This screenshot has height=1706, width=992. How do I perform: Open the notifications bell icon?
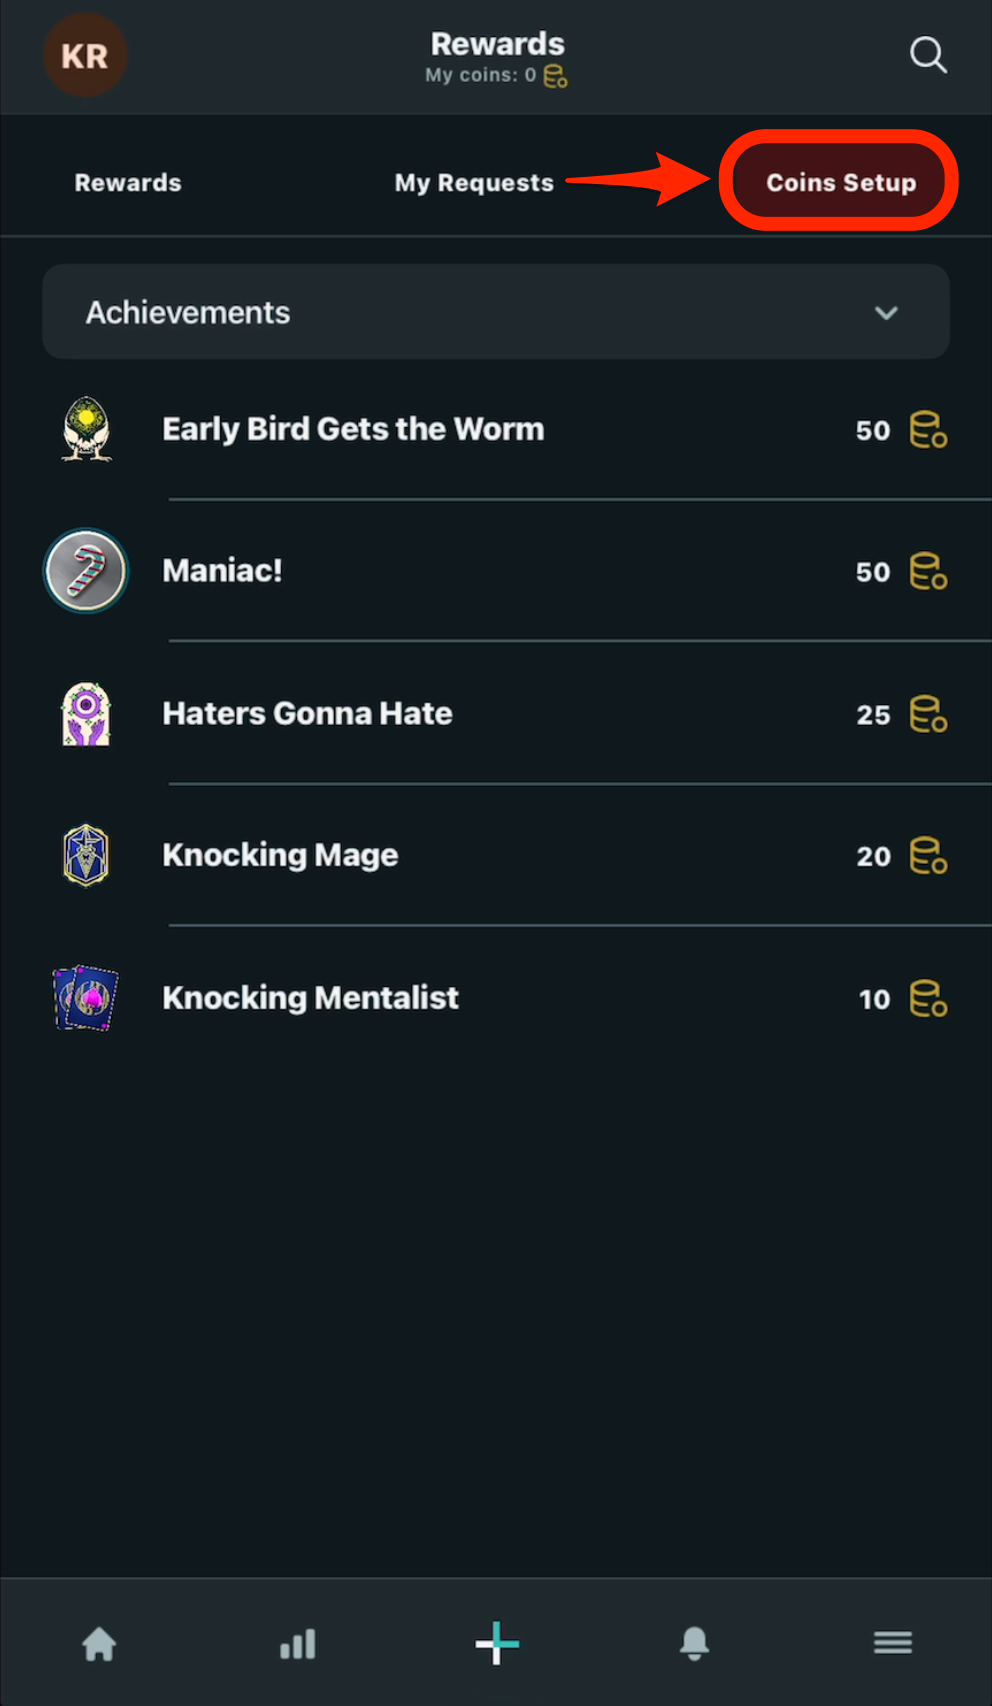coord(694,1643)
